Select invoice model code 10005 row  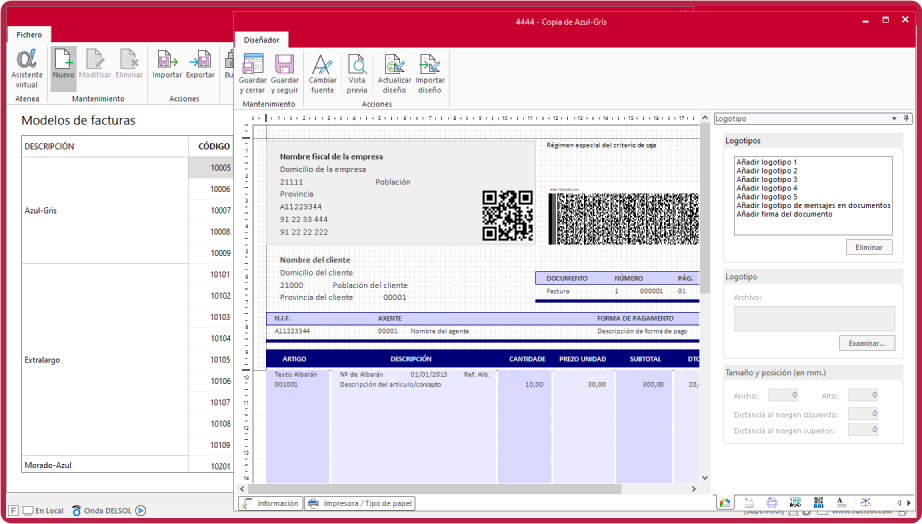[x=210, y=168]
